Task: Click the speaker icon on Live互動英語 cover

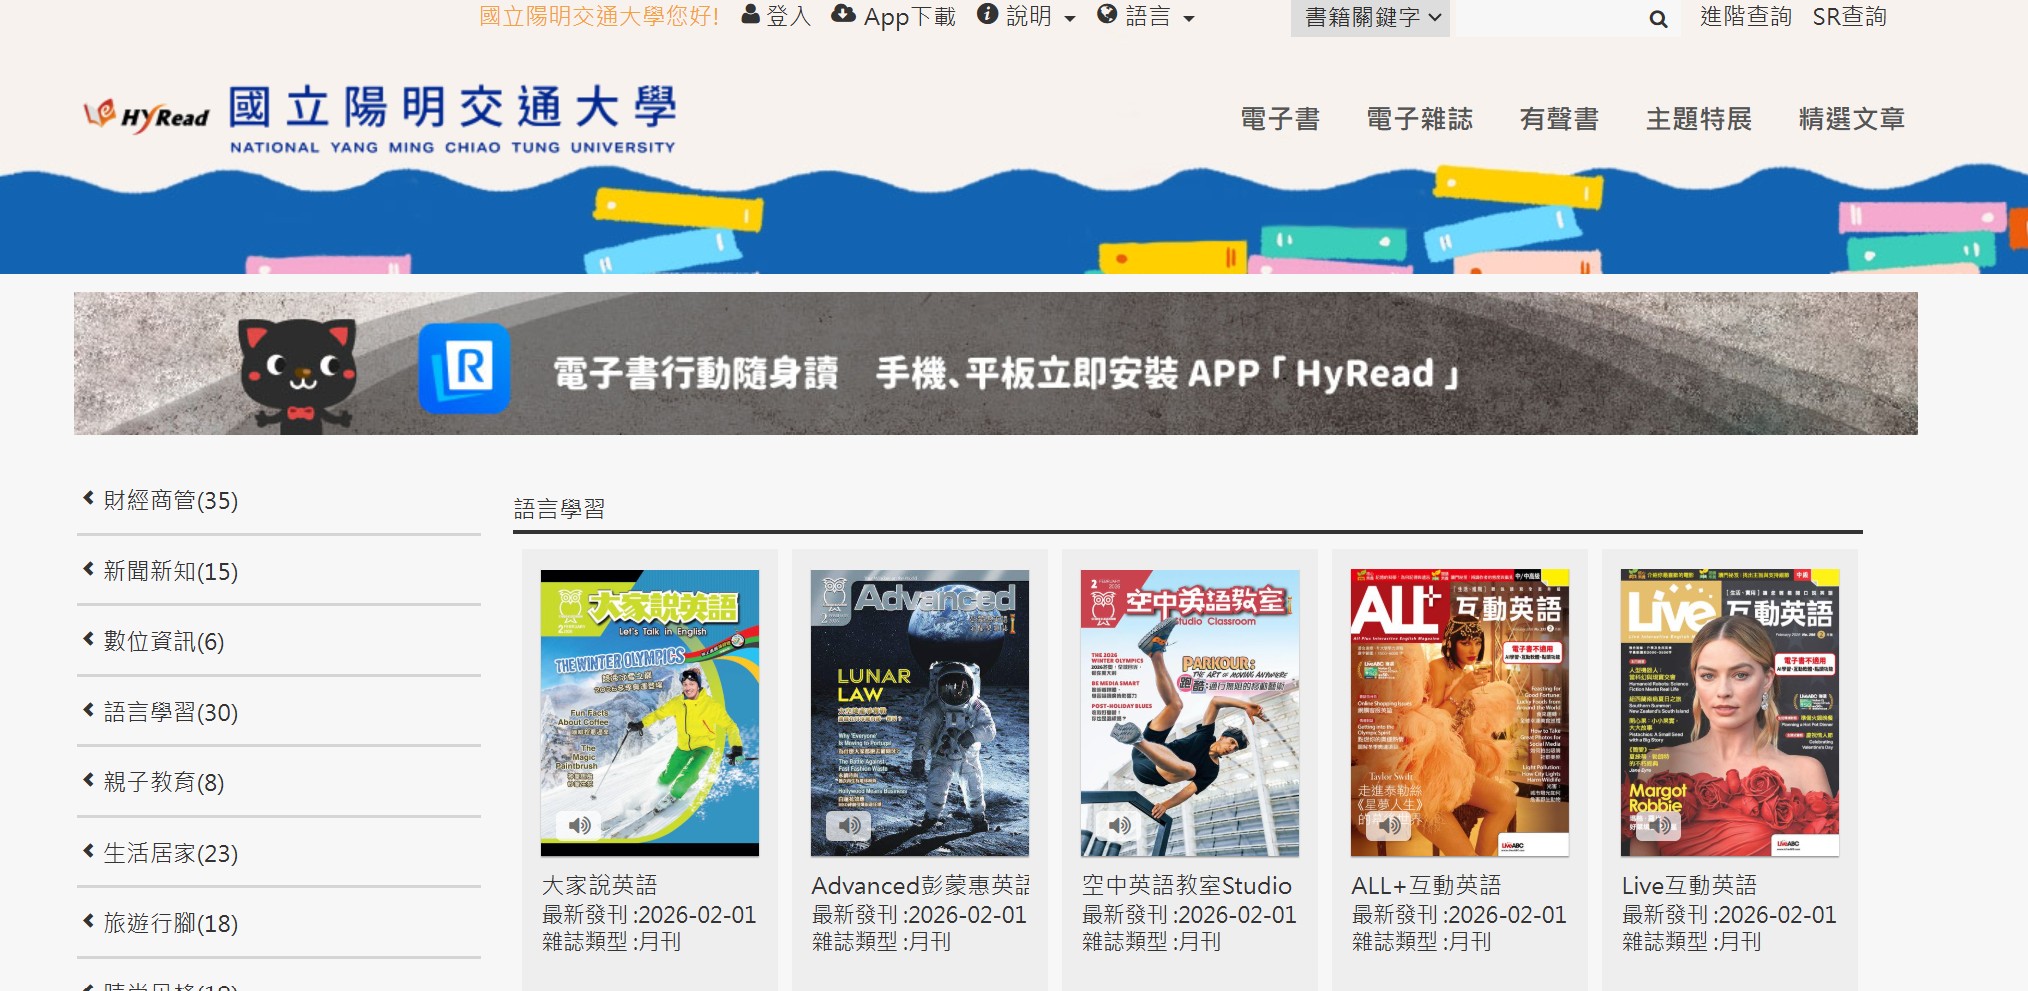Action: 1659,825
